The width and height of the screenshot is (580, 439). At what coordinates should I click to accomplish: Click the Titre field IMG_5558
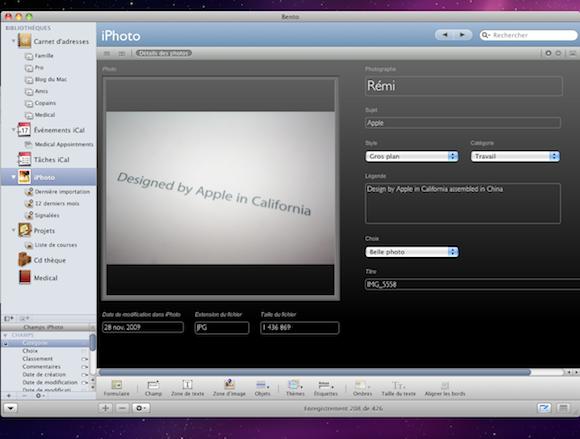click(472, 284)
